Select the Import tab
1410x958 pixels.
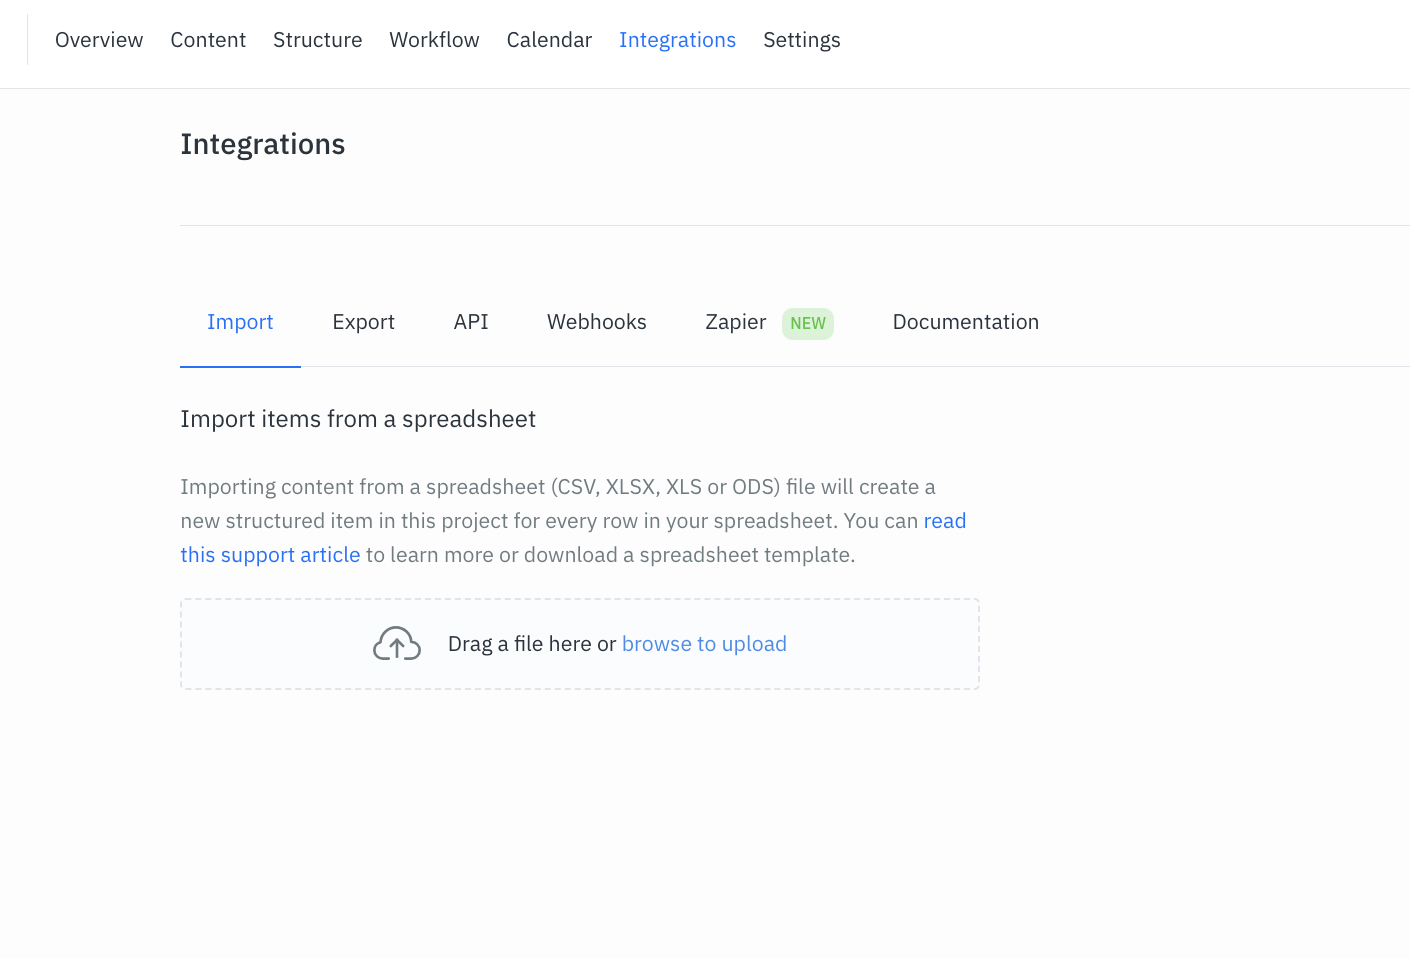coord(240,322)
